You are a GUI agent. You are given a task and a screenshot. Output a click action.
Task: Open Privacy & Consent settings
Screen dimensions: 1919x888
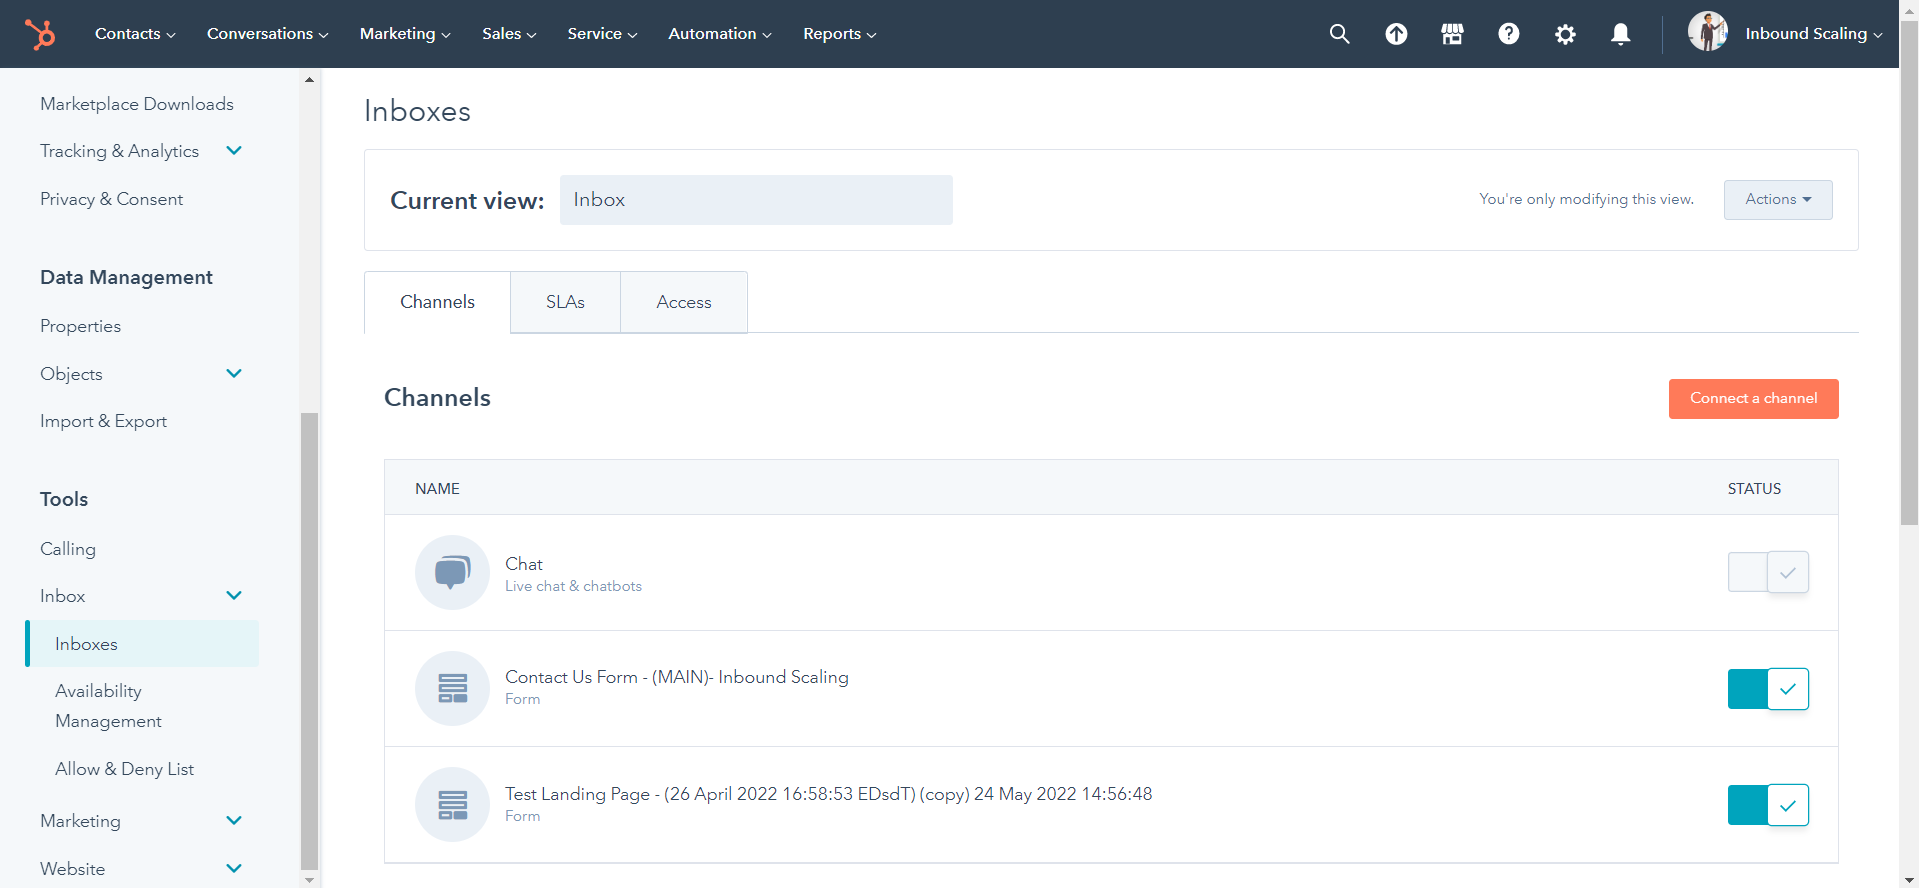point(112,199)
